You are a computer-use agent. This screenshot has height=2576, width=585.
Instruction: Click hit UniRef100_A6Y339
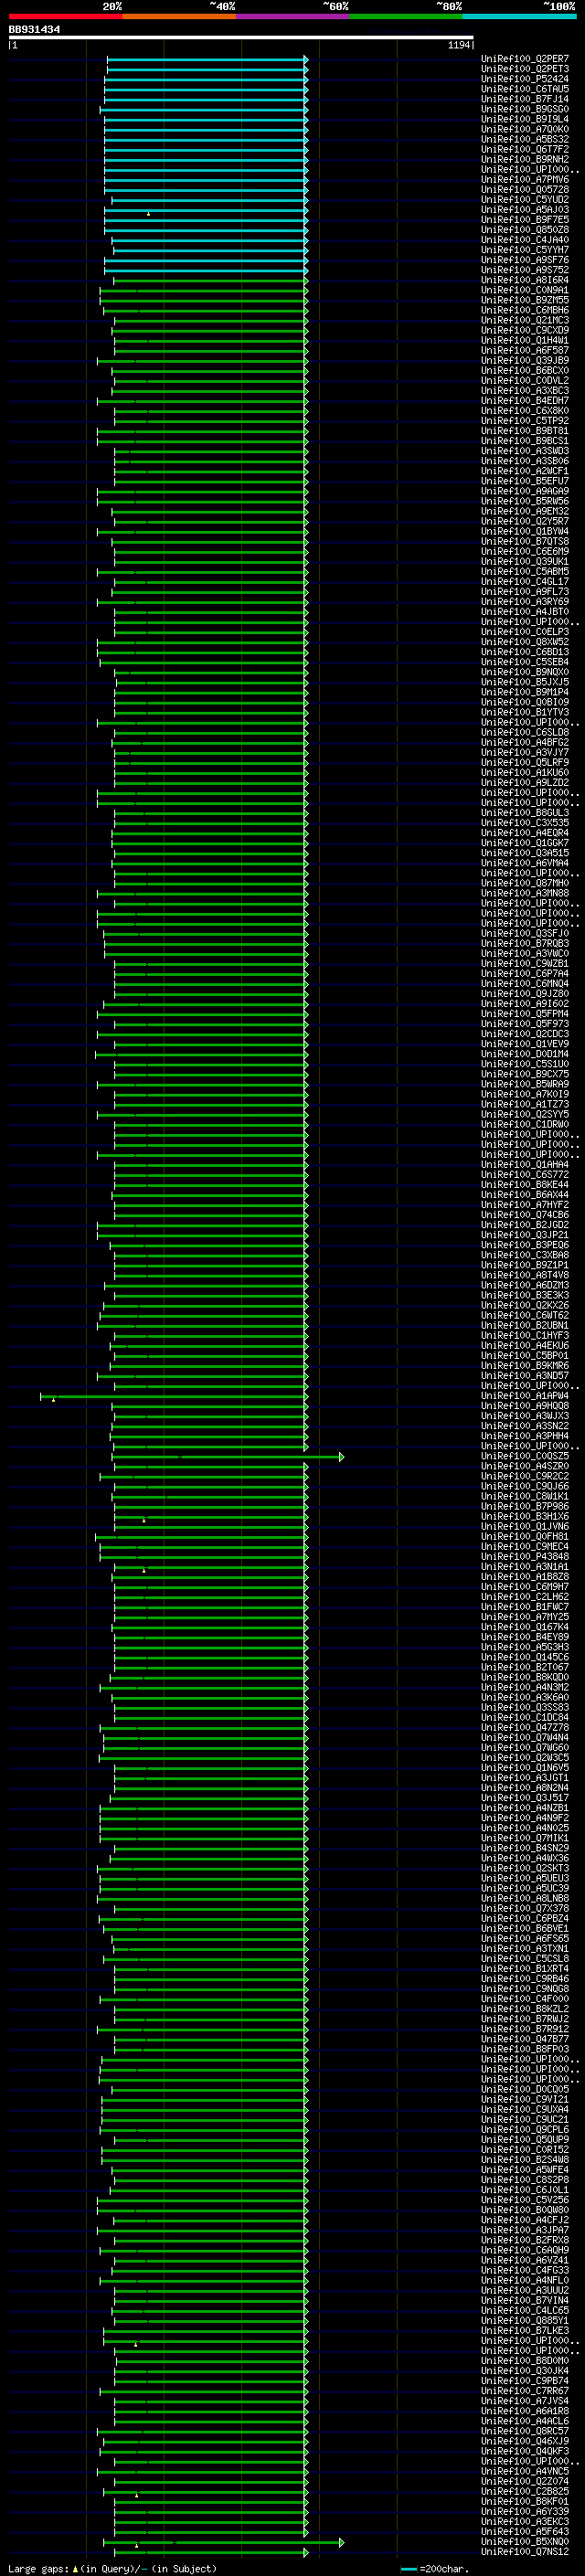click(525, 2512)
